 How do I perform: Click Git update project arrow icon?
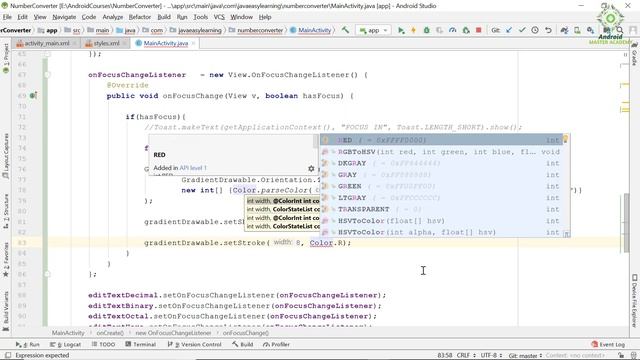tap(509, 30)
